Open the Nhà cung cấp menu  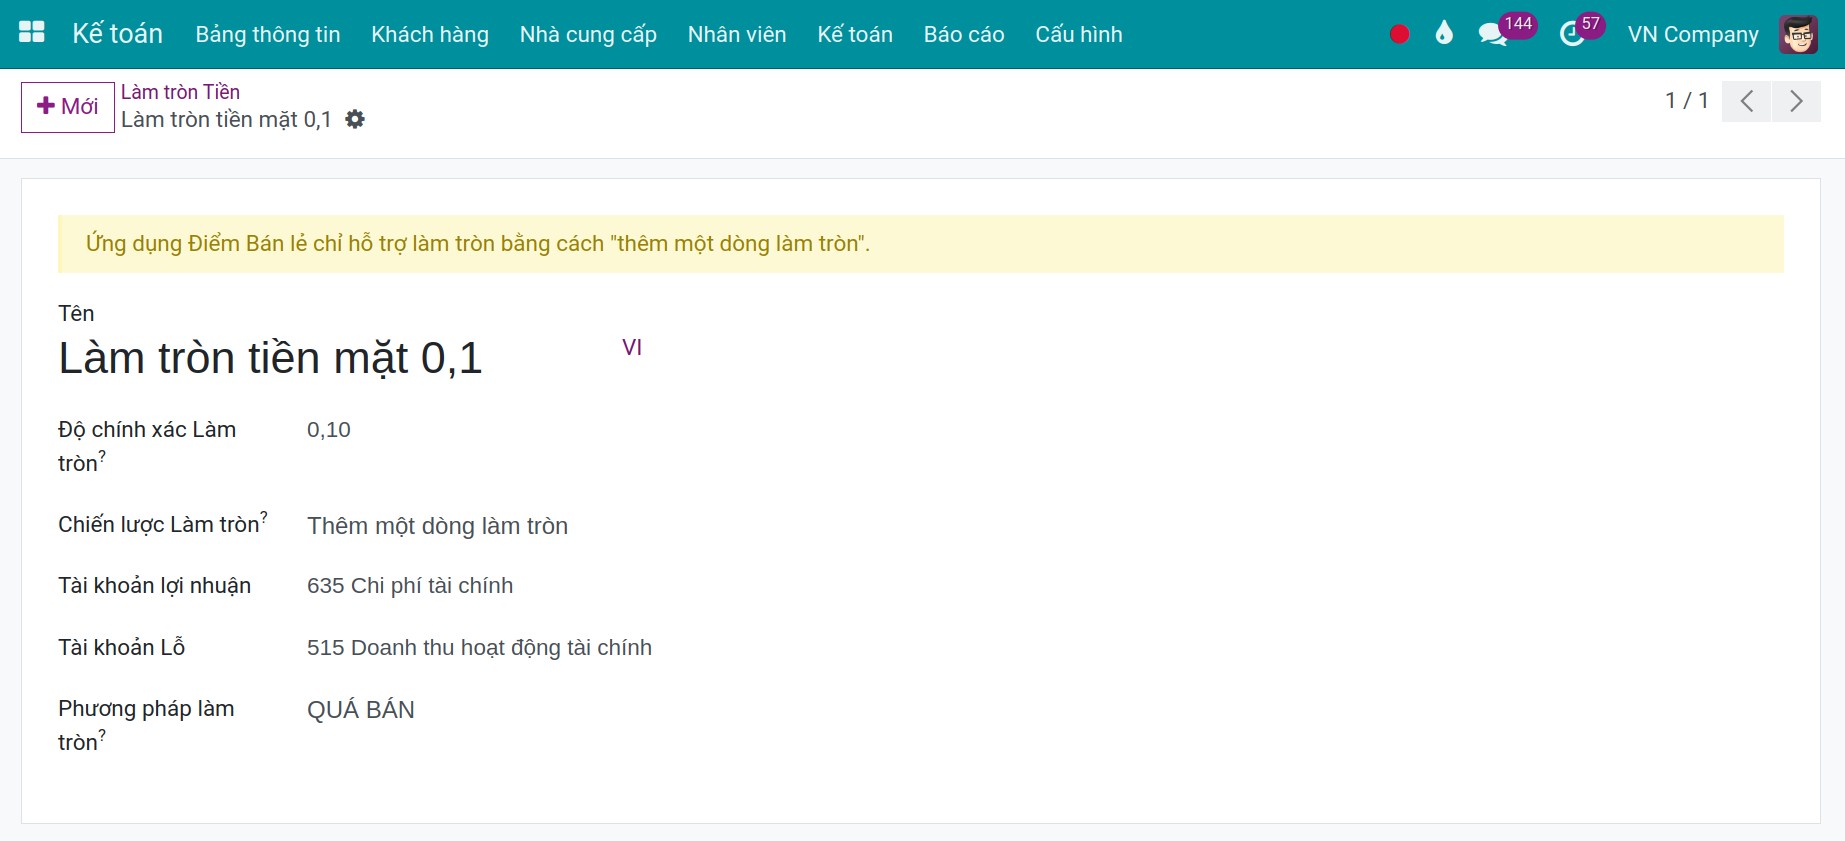[x=588, y=34]
